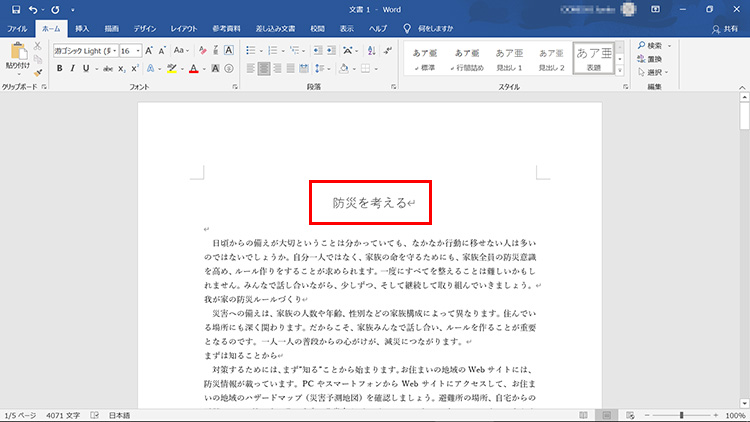Switch to the 挿入 tab
The image size is (750, 422).
82,30
